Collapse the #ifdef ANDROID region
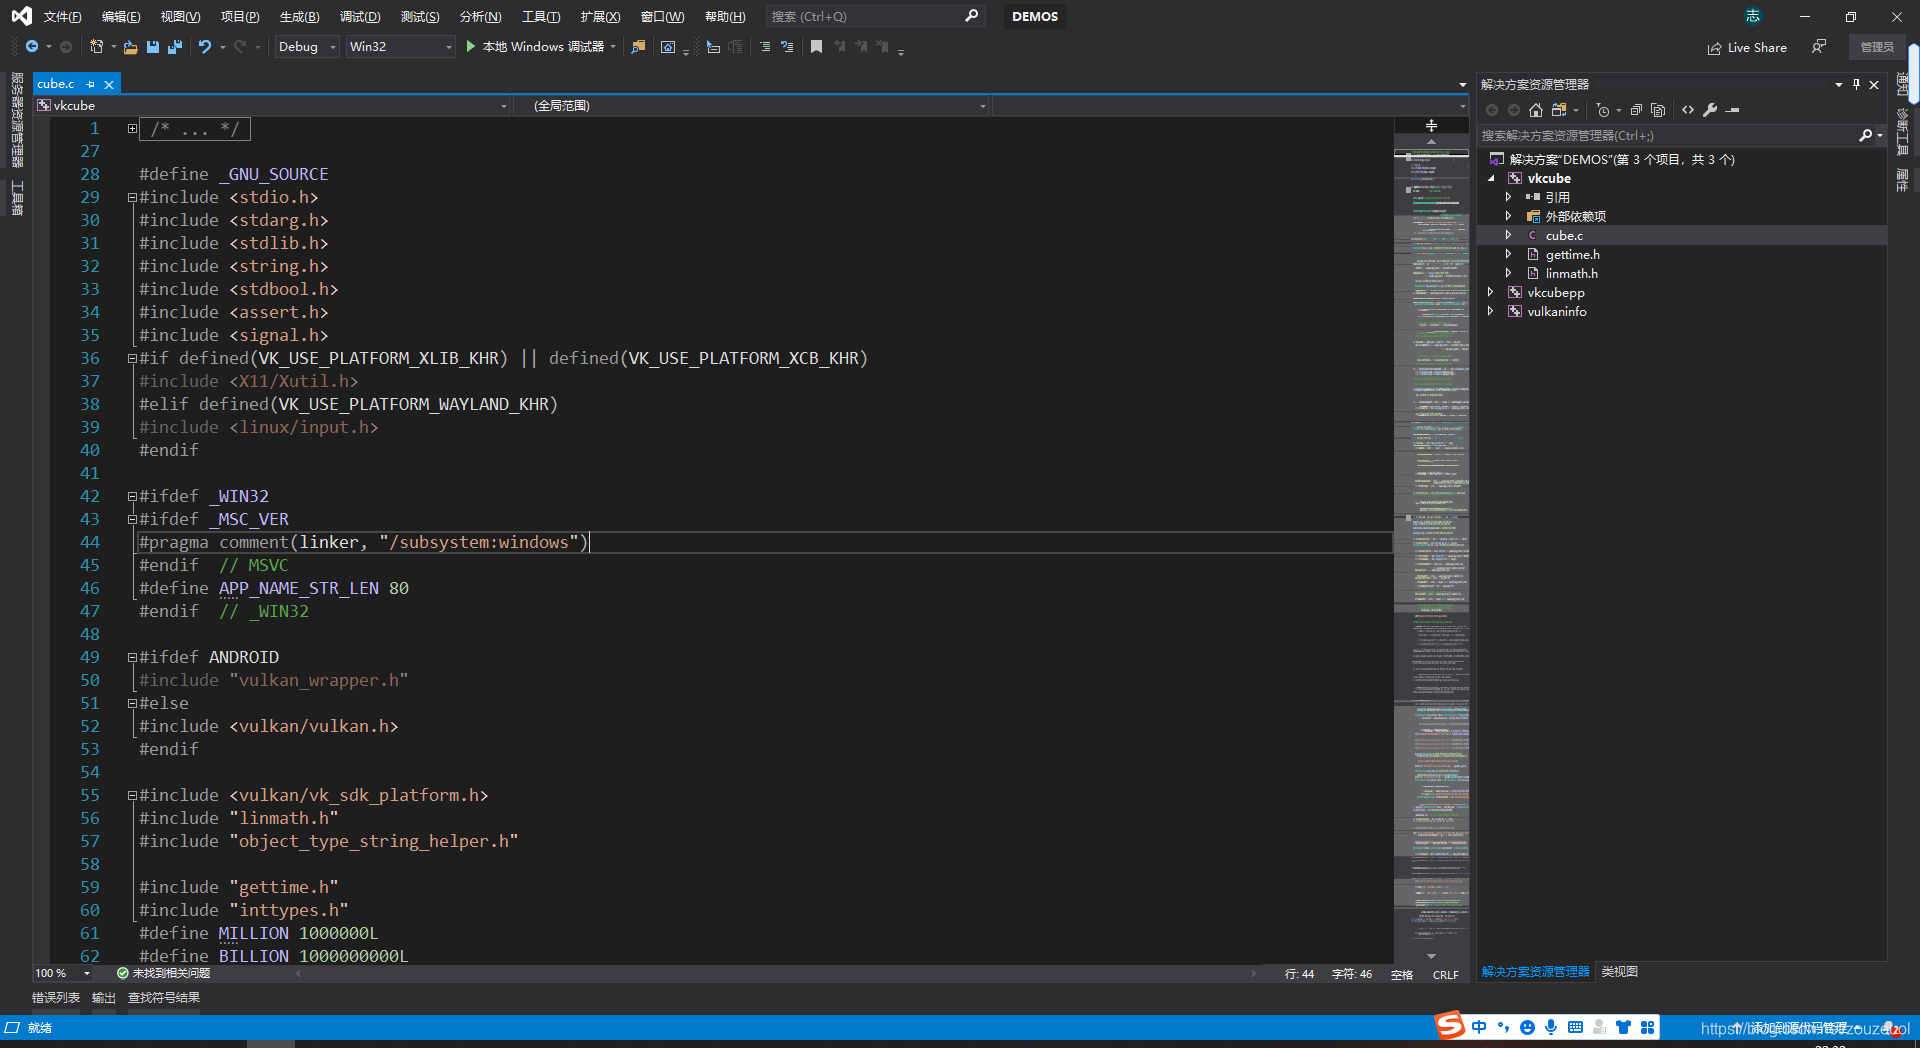 (132, 657)
